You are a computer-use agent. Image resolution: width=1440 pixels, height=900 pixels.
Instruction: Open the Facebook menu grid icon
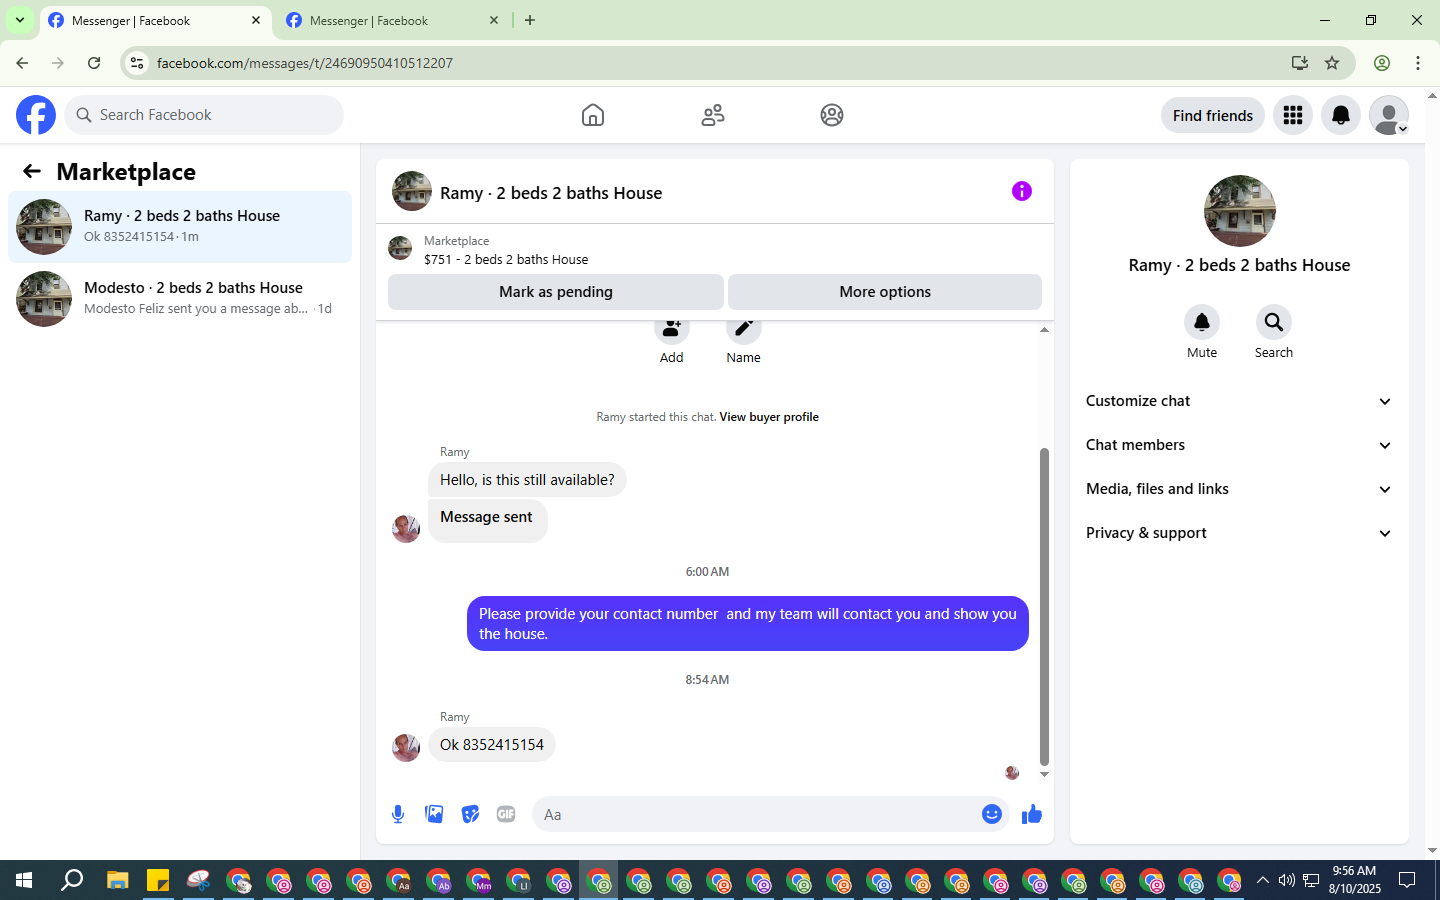[x=1293, y=115]
